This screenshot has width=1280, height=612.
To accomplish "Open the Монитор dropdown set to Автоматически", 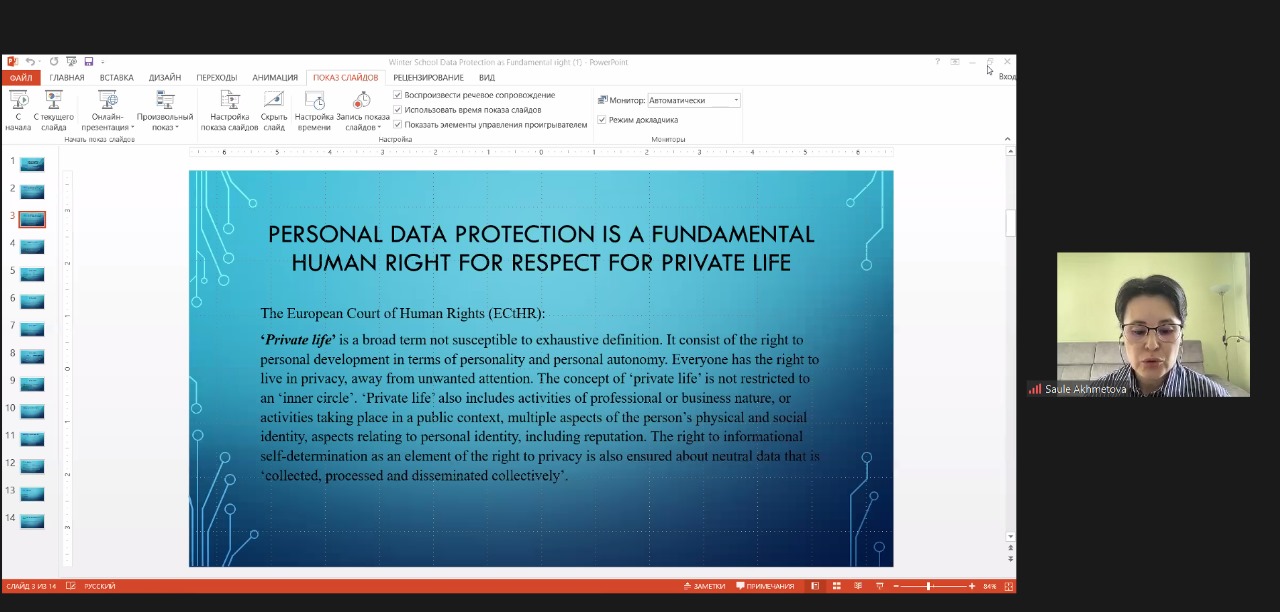I will pyautogui.click(x=694, y=100).
